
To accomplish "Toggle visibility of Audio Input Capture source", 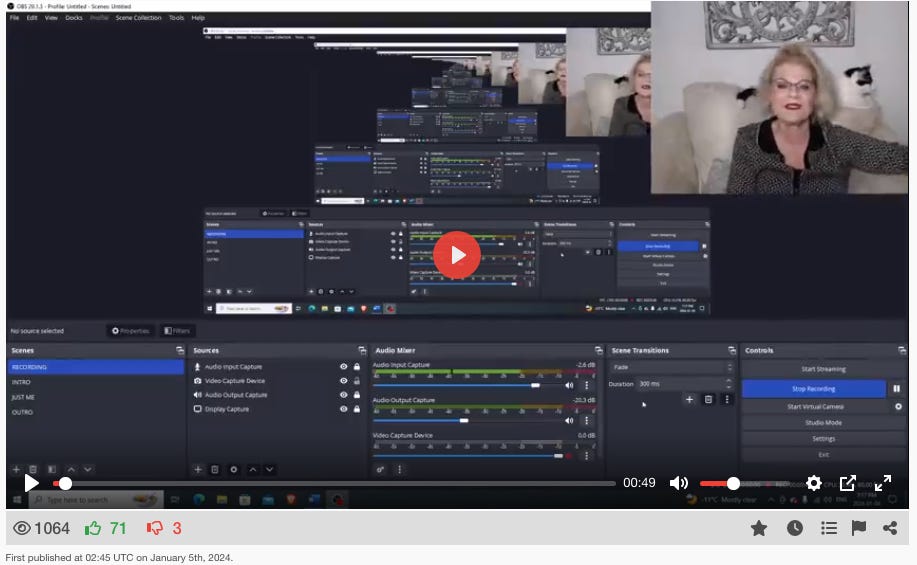I will (343, 367).
